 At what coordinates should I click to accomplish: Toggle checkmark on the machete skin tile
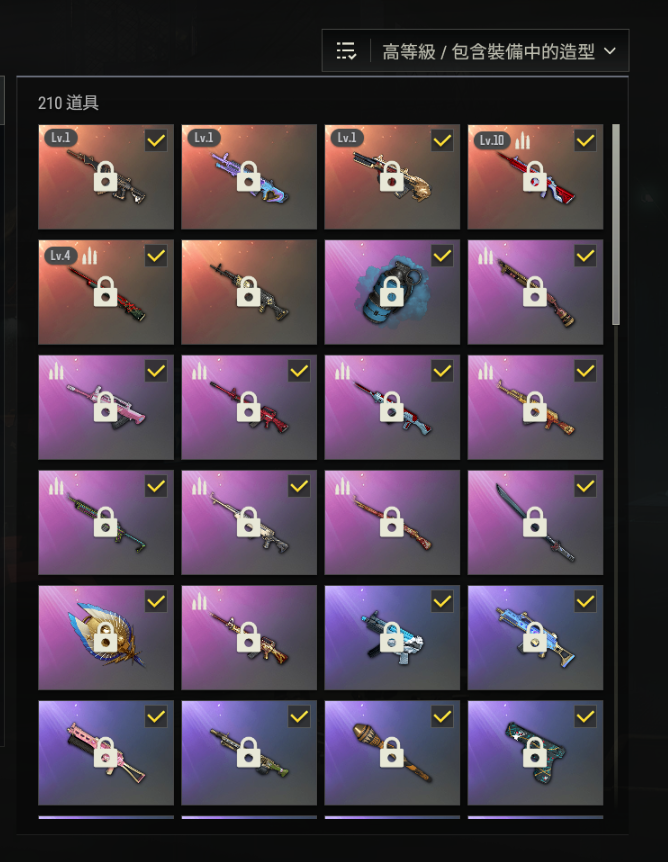tap(585, 486)
